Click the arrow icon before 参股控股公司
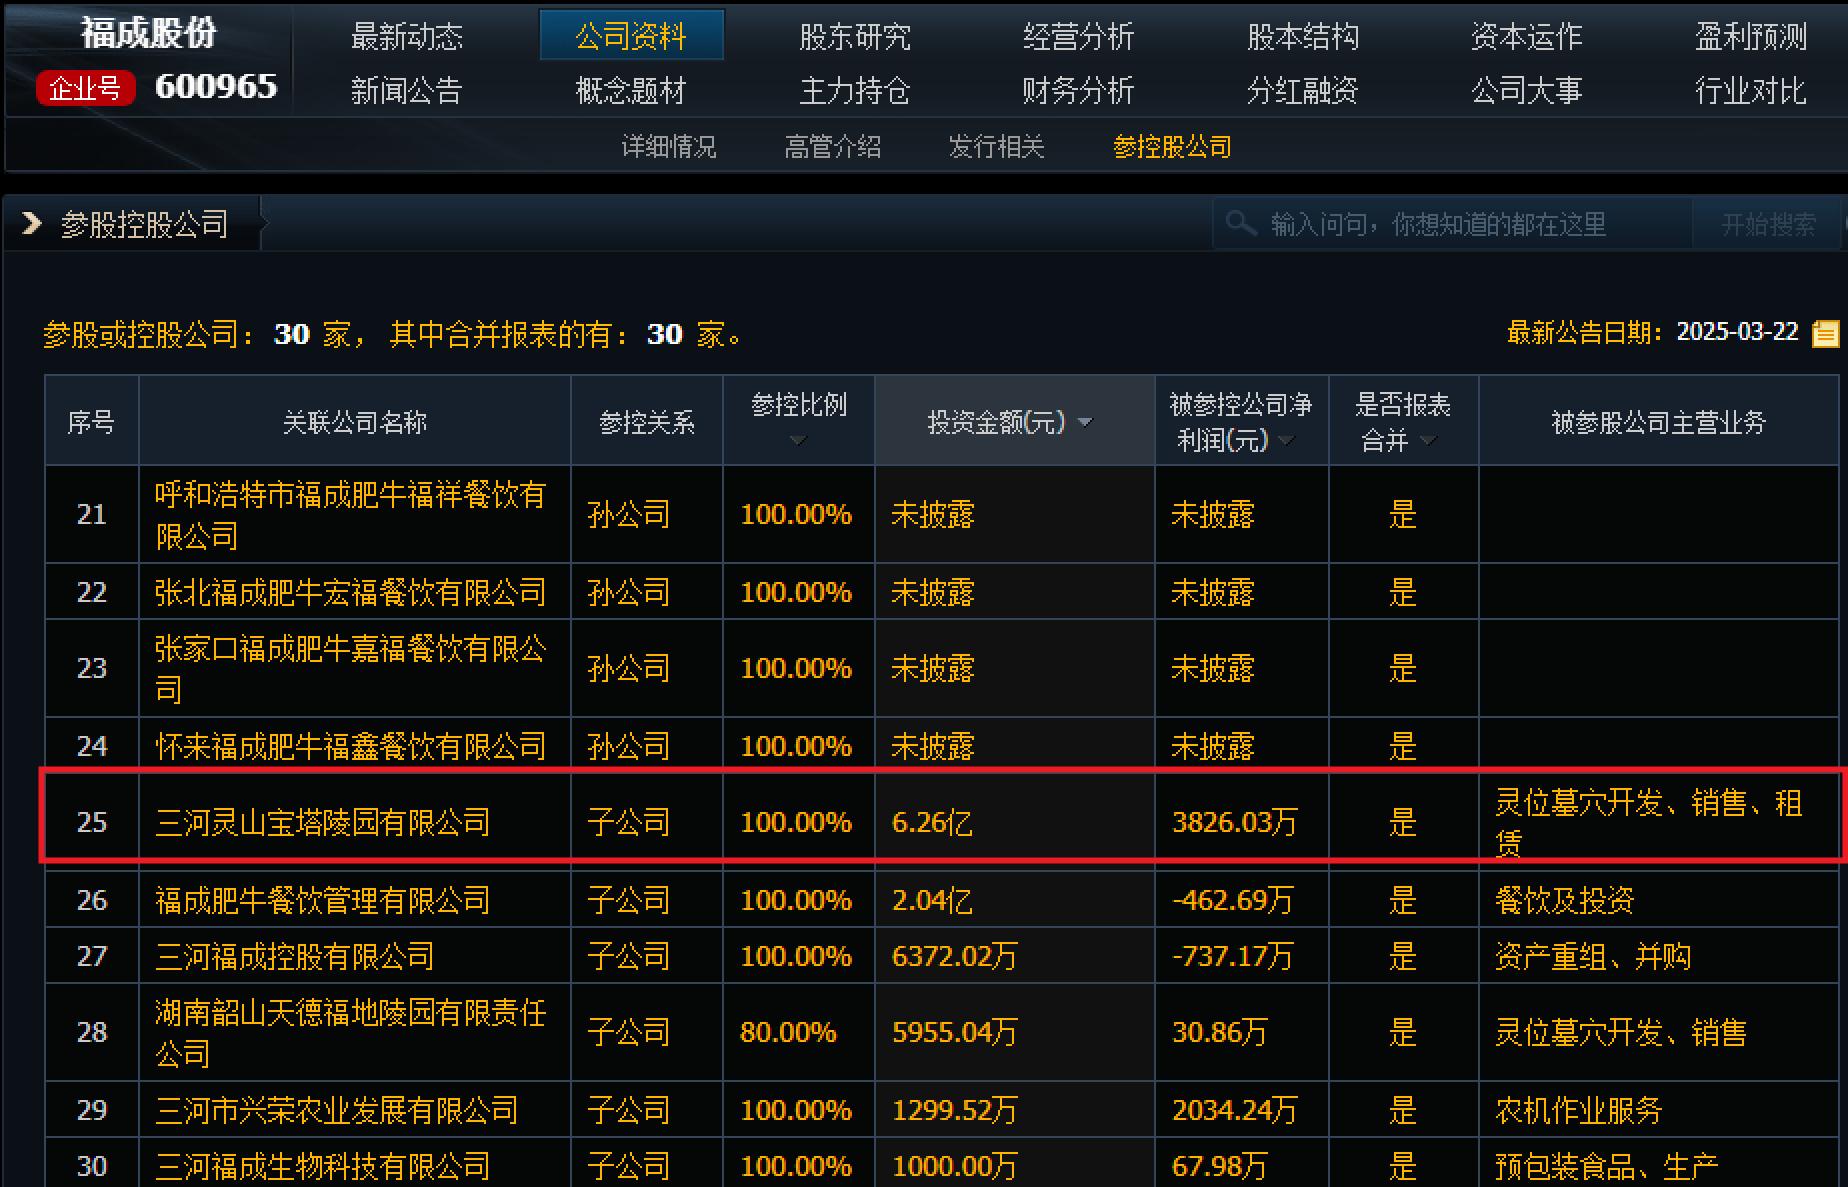Image resolution: width=1848 pixels, height=1187 pixels. coord(32,223)
